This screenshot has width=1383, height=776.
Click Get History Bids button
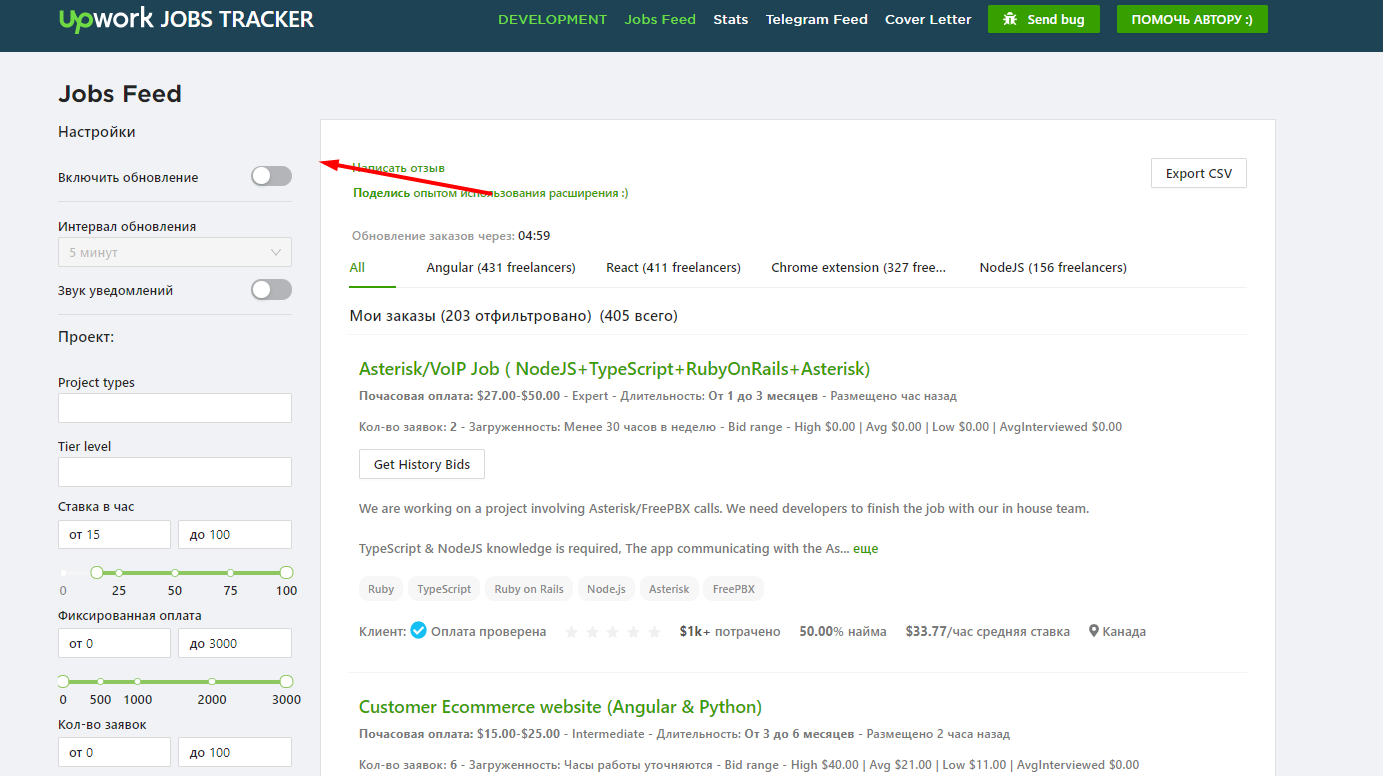(422, 464)
